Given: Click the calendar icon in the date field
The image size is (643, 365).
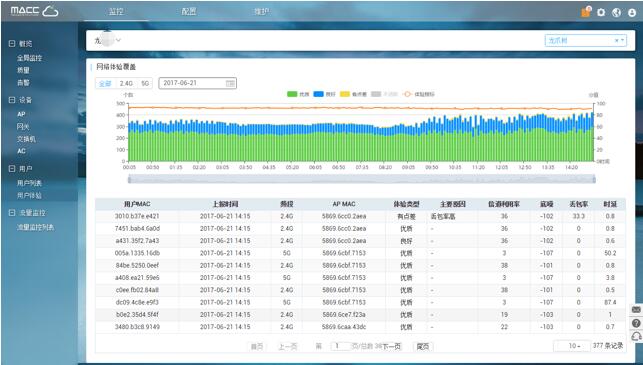Looking at the screenshot, I should tap(230, 83).
